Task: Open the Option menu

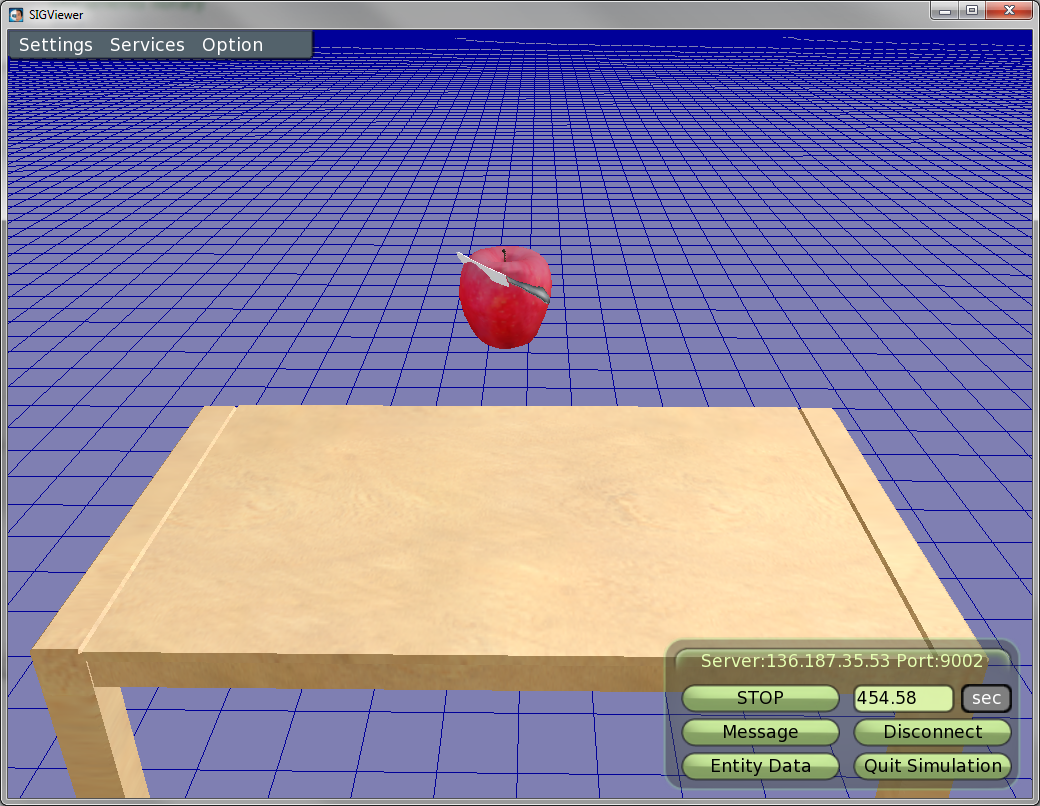Action: click(x=232, y=45)
